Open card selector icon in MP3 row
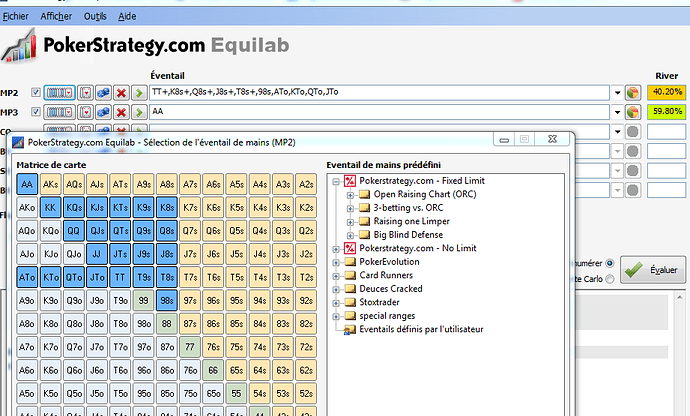The height and width of the screenshot is (416, 690). point(85,112)
